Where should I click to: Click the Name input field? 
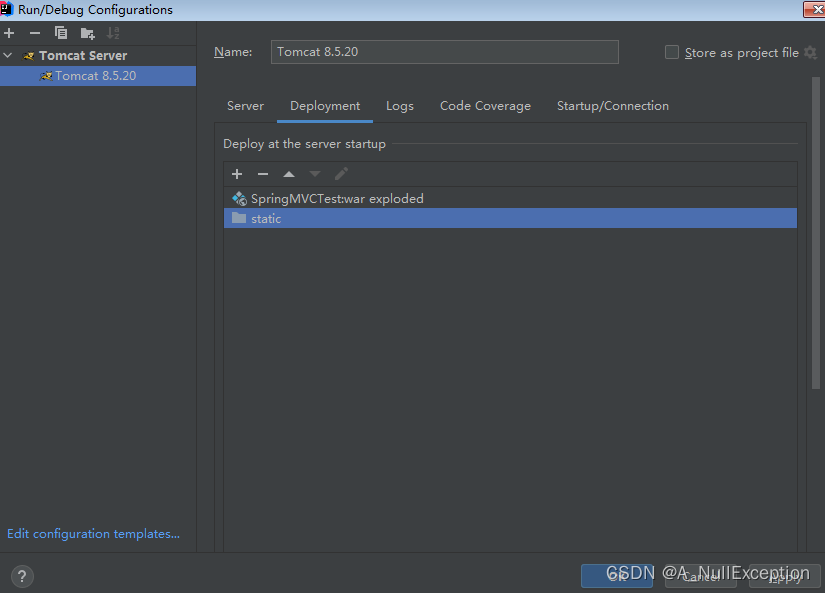[445, 52]
